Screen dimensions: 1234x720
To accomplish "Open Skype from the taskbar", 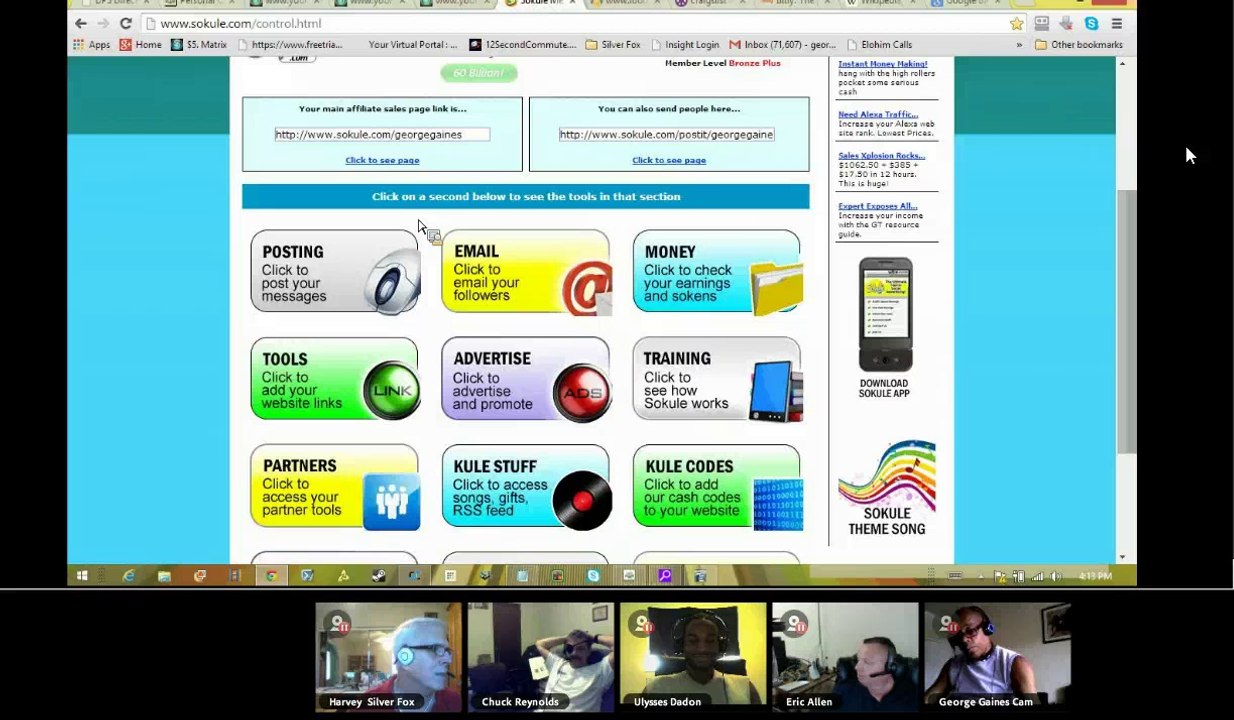I will coord(593,575).
